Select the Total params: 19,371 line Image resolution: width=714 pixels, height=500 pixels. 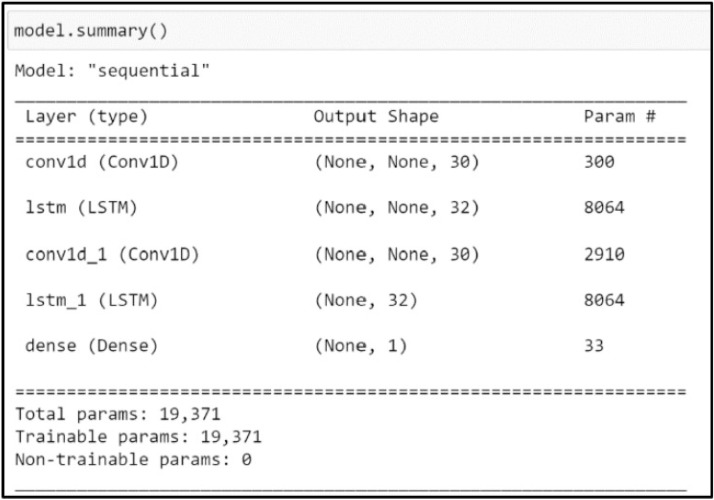point(118,414)
